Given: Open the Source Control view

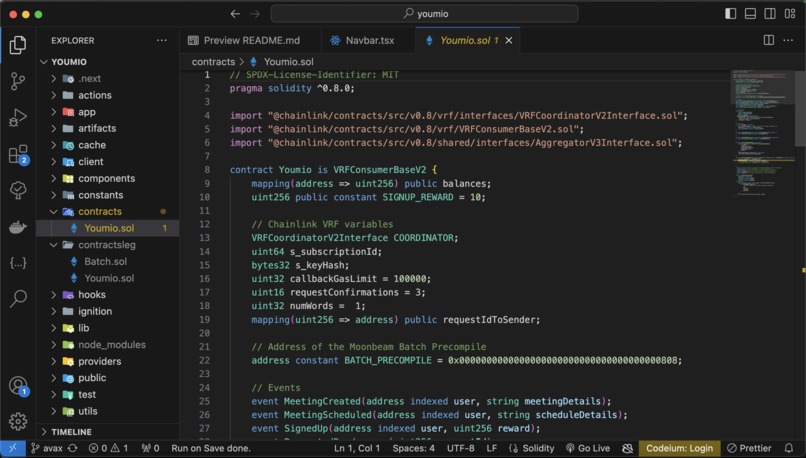Looking at the screenshot, I should 18,81.
